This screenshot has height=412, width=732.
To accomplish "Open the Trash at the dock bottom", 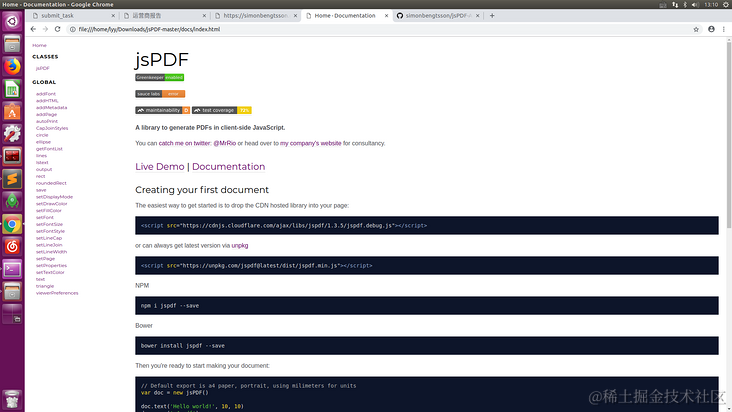I will (x=12, y=400).
